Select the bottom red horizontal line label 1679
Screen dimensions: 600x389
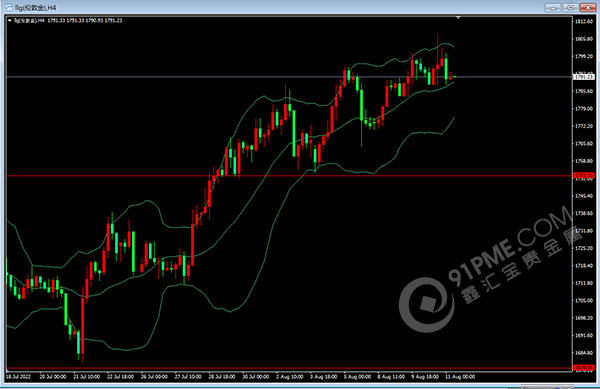coord(584,368)
